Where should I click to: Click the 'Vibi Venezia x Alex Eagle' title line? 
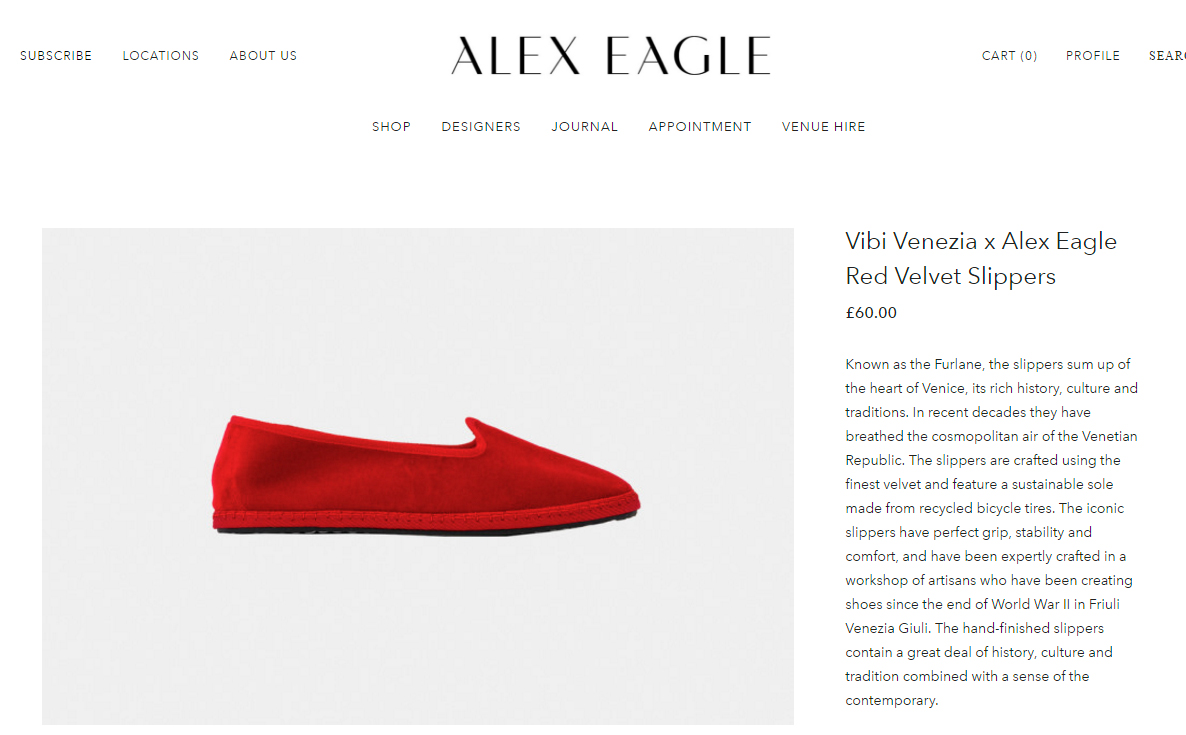981,241
